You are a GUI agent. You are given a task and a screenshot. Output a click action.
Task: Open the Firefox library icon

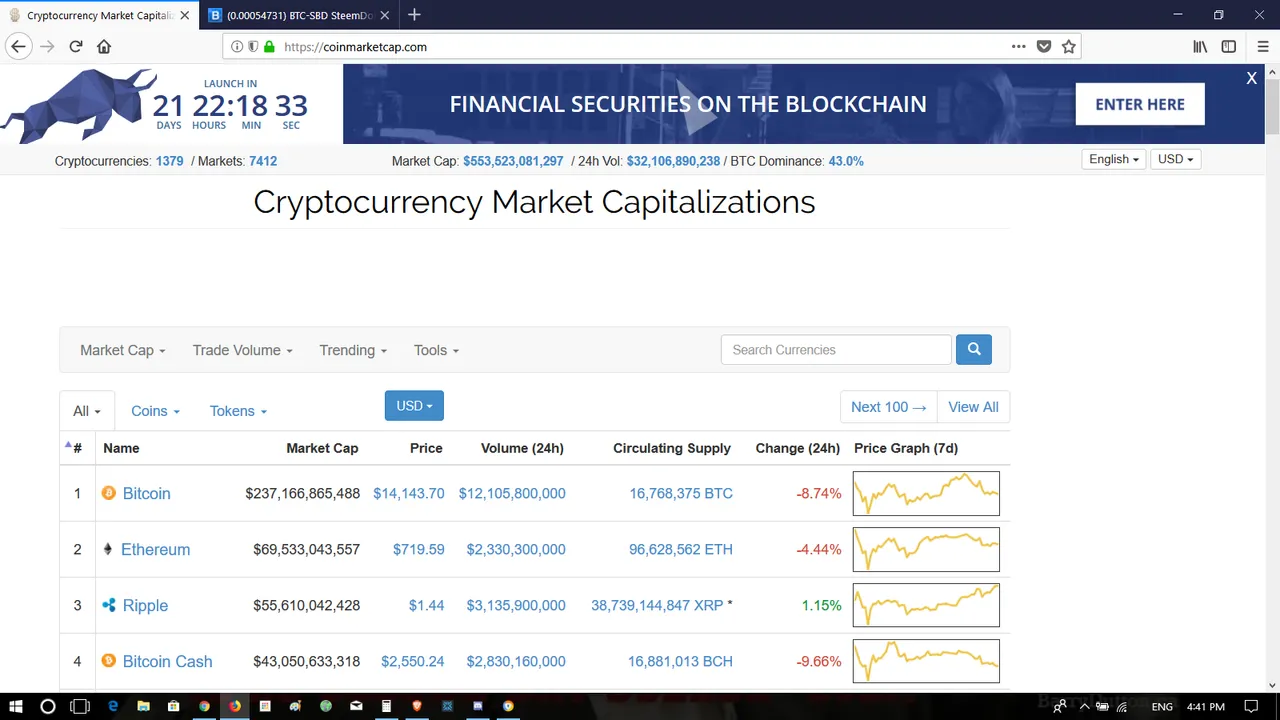point(1200,46)
